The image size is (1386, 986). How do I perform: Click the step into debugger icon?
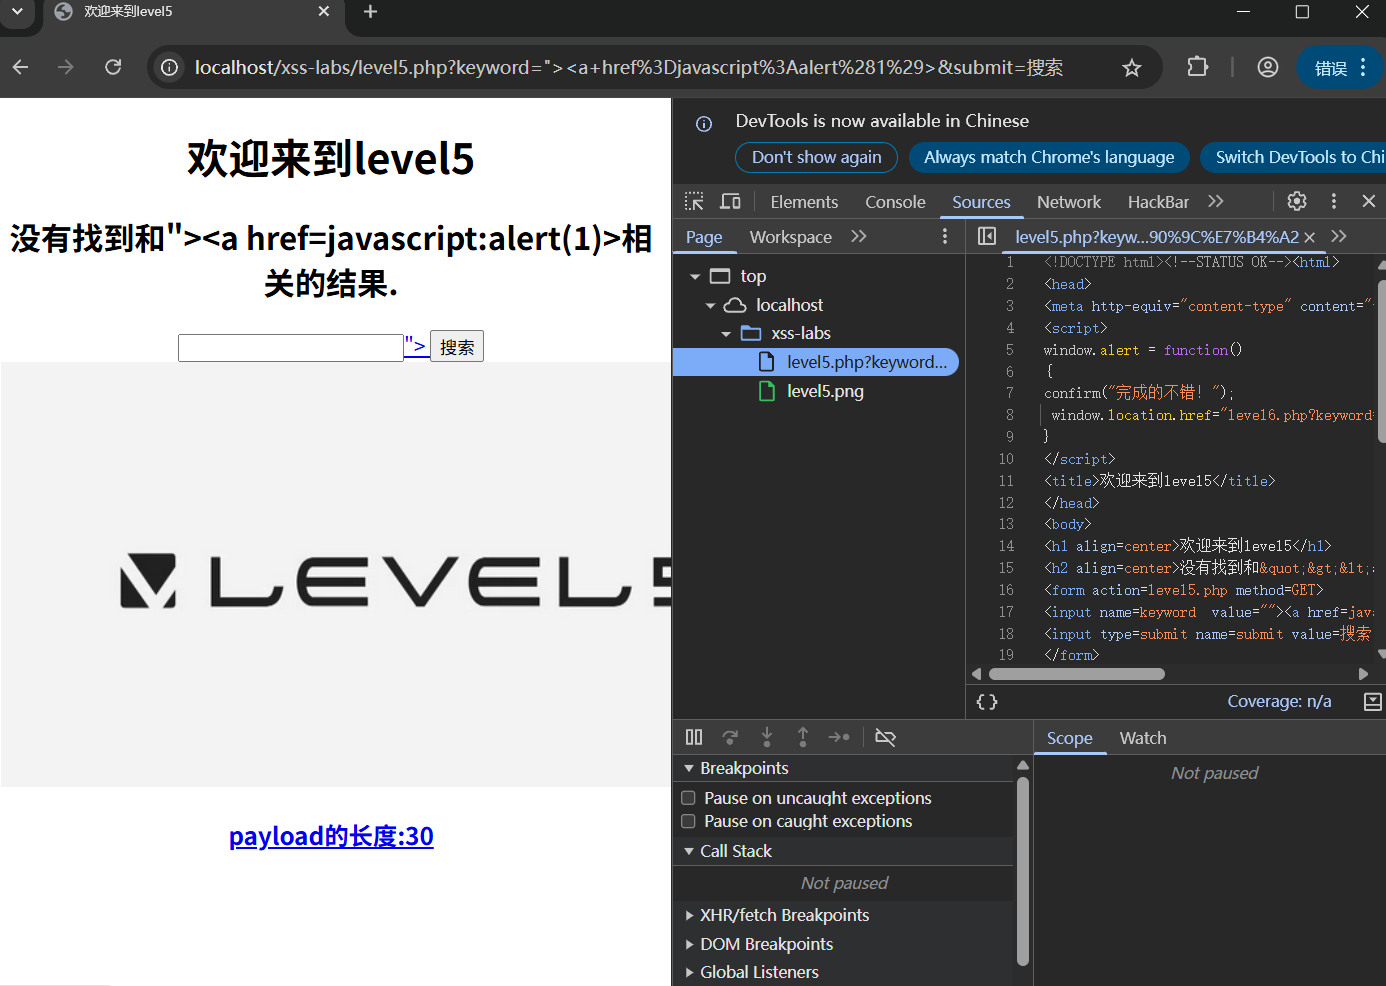click(x=766, y=737)
